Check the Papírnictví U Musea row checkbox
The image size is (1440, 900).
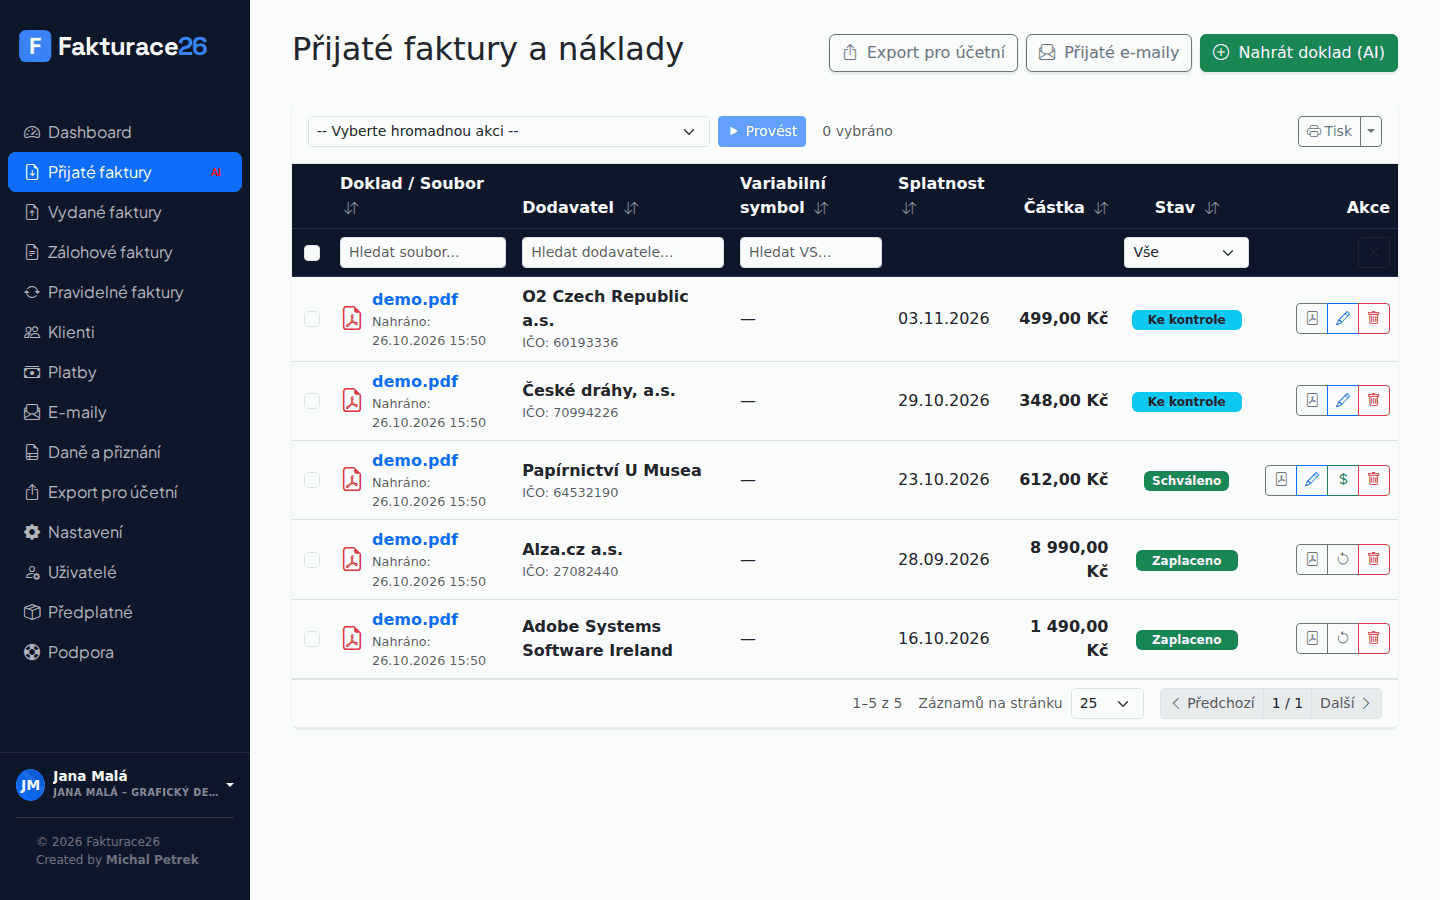(x=312, y=480)
